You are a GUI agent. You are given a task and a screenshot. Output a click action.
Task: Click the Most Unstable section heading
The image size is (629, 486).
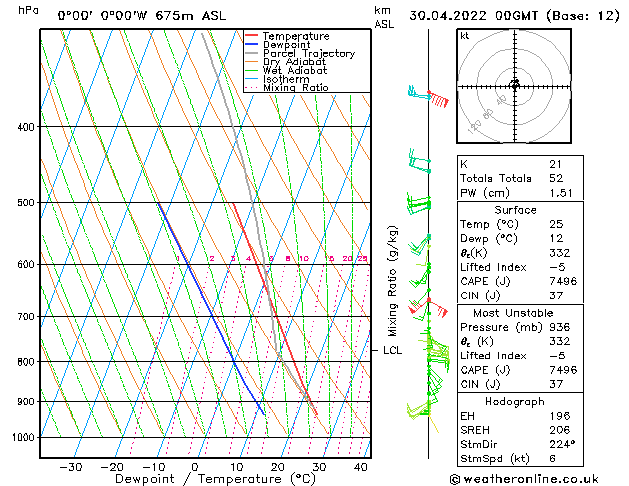[x=514, y=312]
